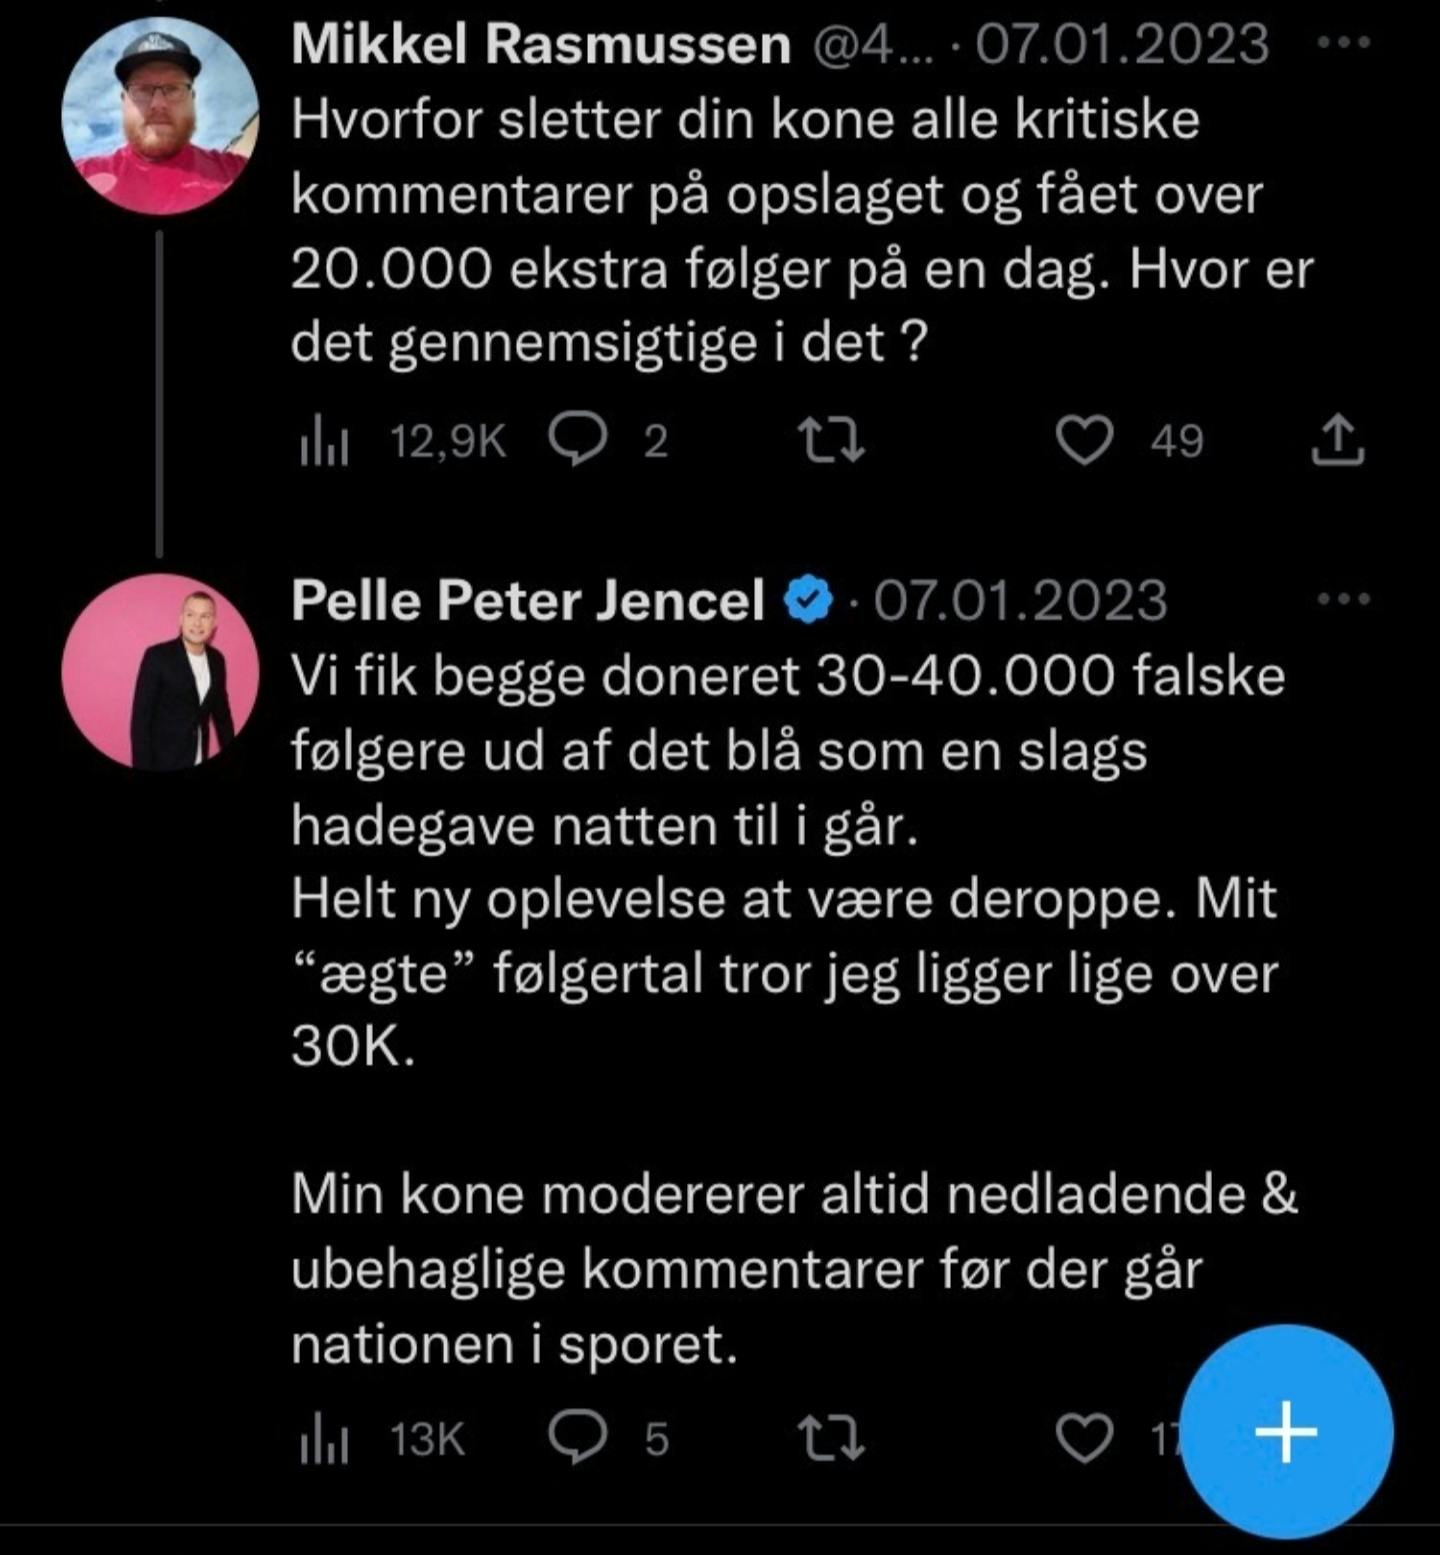Like Pelle Peter Jencel's reply
1440x1555 pixels.
point(1085,1439)
